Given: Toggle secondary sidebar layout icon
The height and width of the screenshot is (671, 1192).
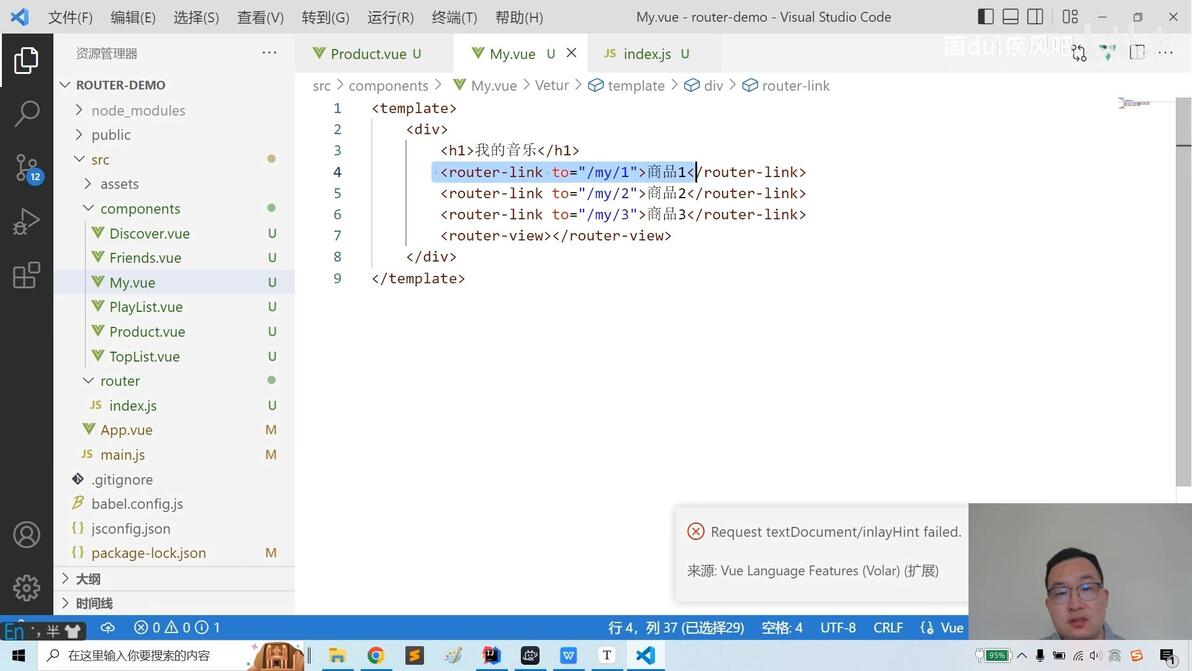Looking at the screenshot, I should (1035, 17).
